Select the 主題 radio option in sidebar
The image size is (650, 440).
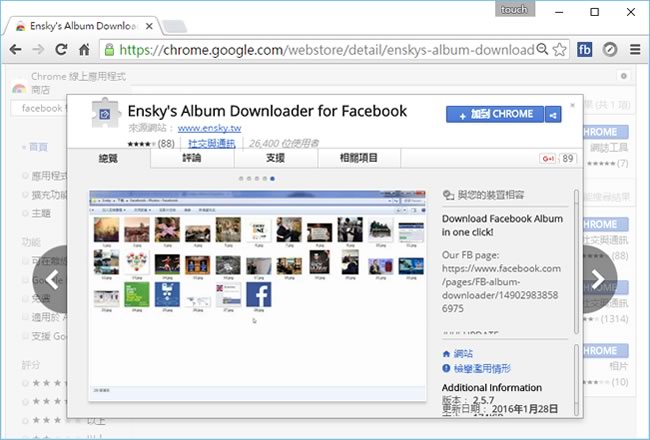[x=26, y=213]
